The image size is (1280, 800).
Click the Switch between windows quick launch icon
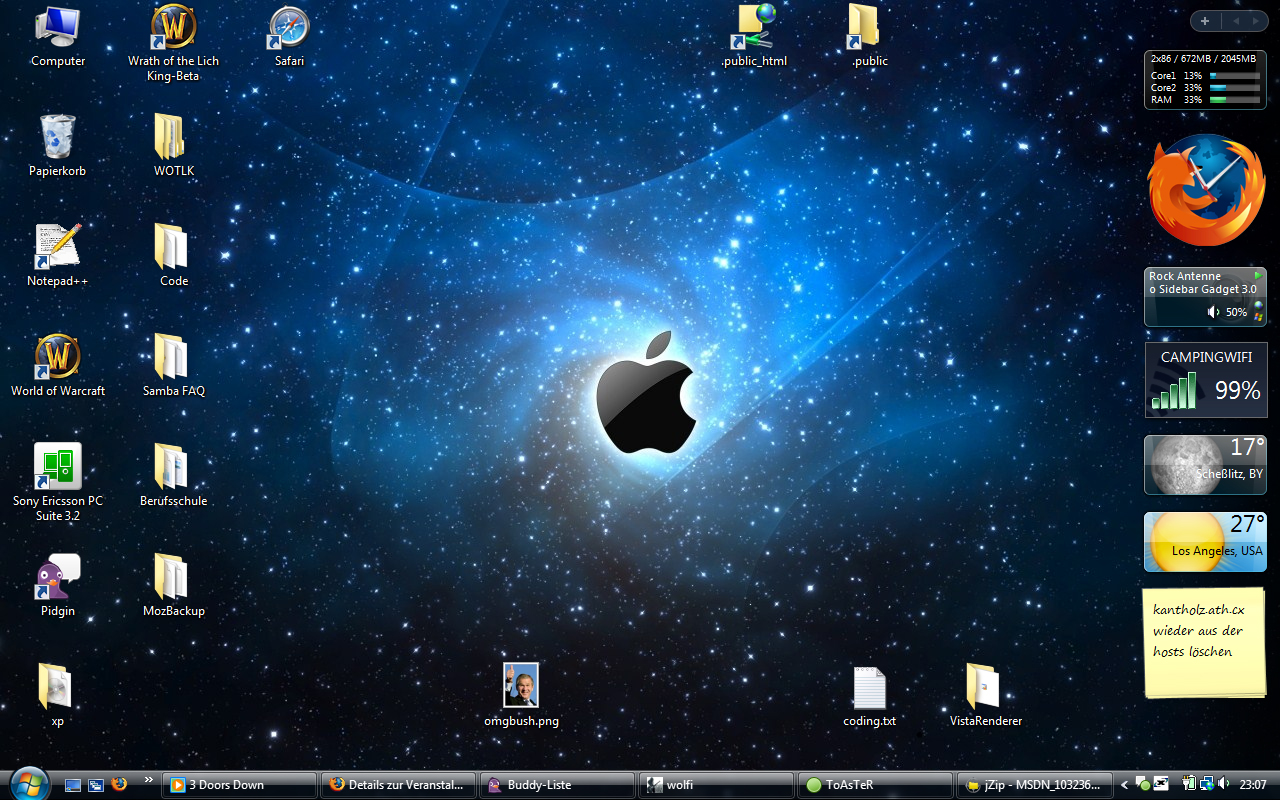(x=96, y=785)
